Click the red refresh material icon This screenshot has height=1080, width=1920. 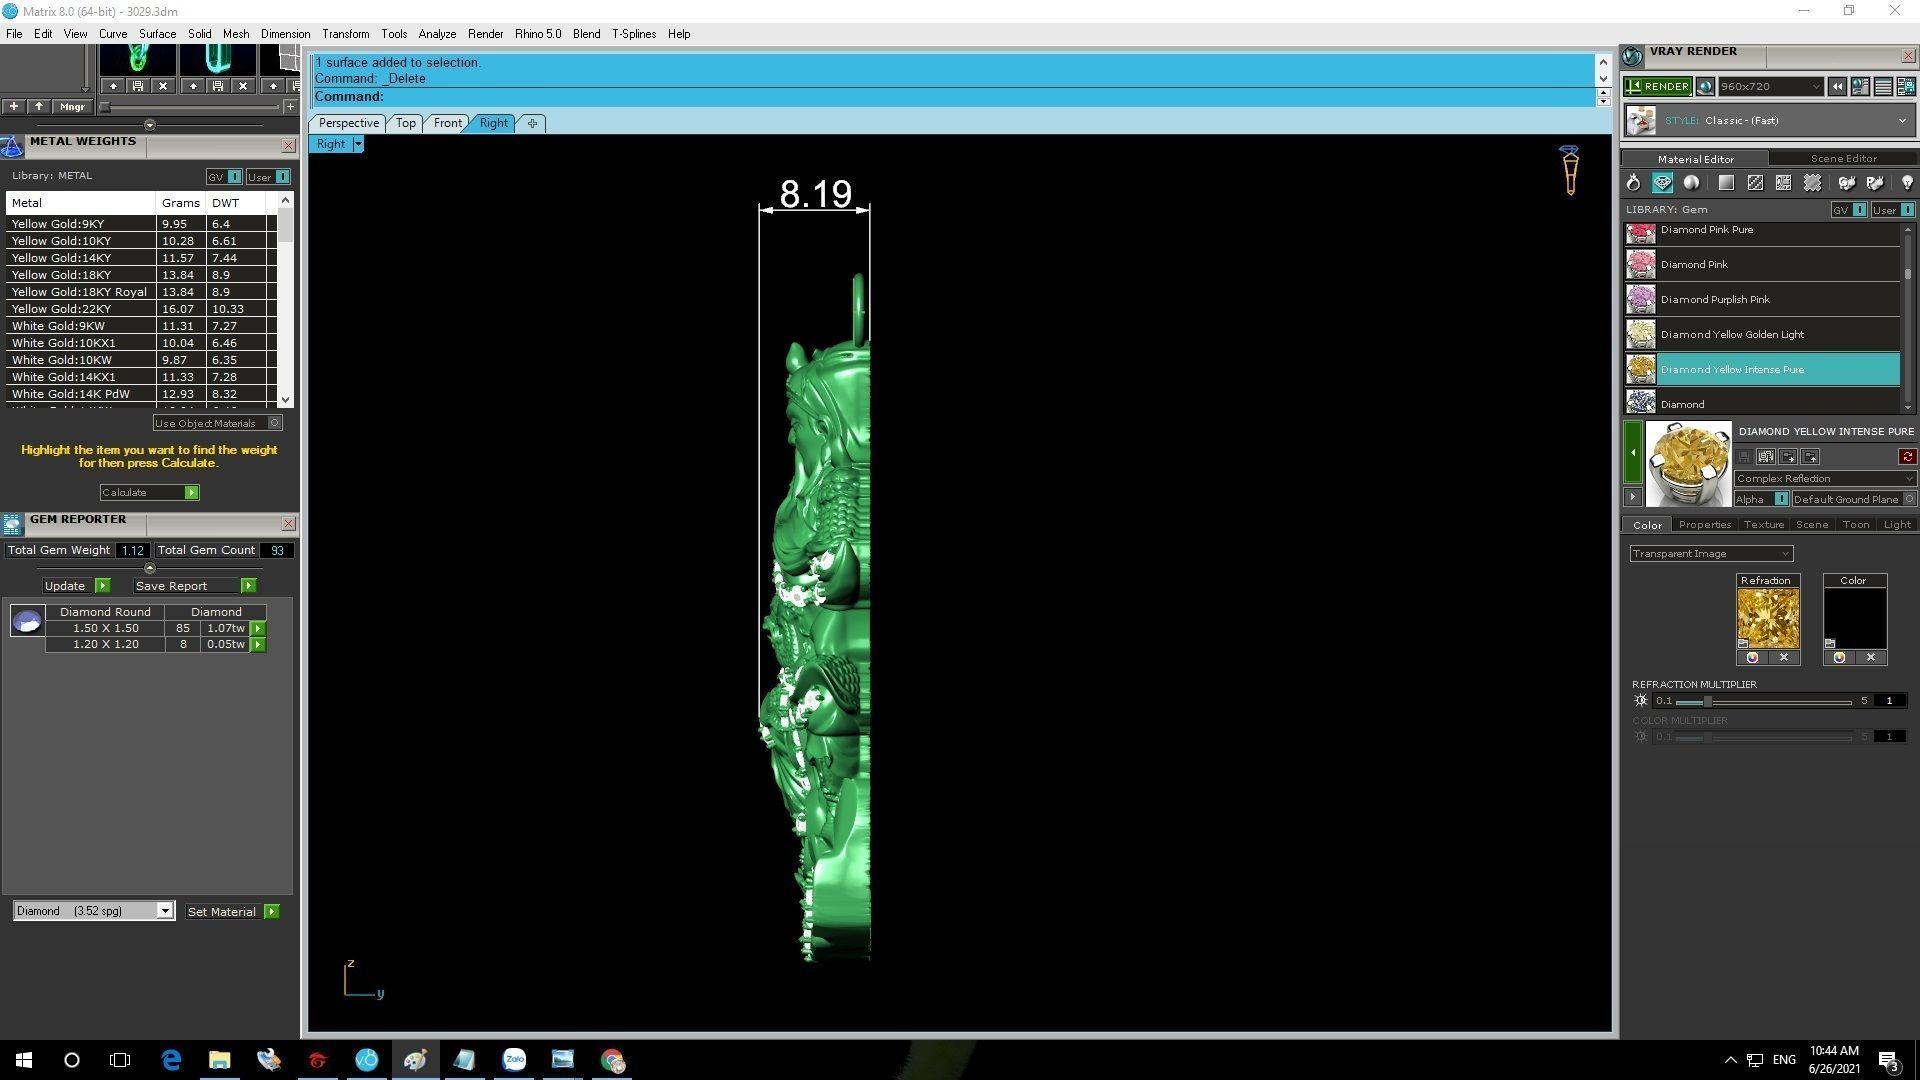click(x=1907, y=457)
